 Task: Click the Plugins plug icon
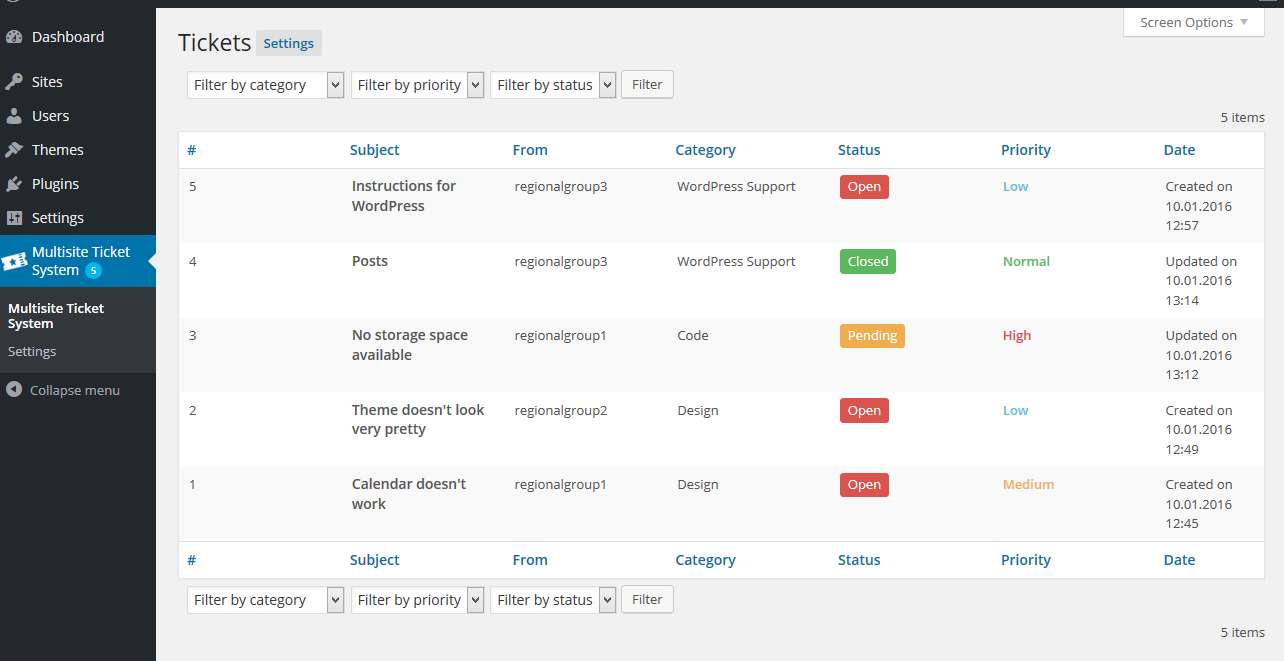[14, 184]
